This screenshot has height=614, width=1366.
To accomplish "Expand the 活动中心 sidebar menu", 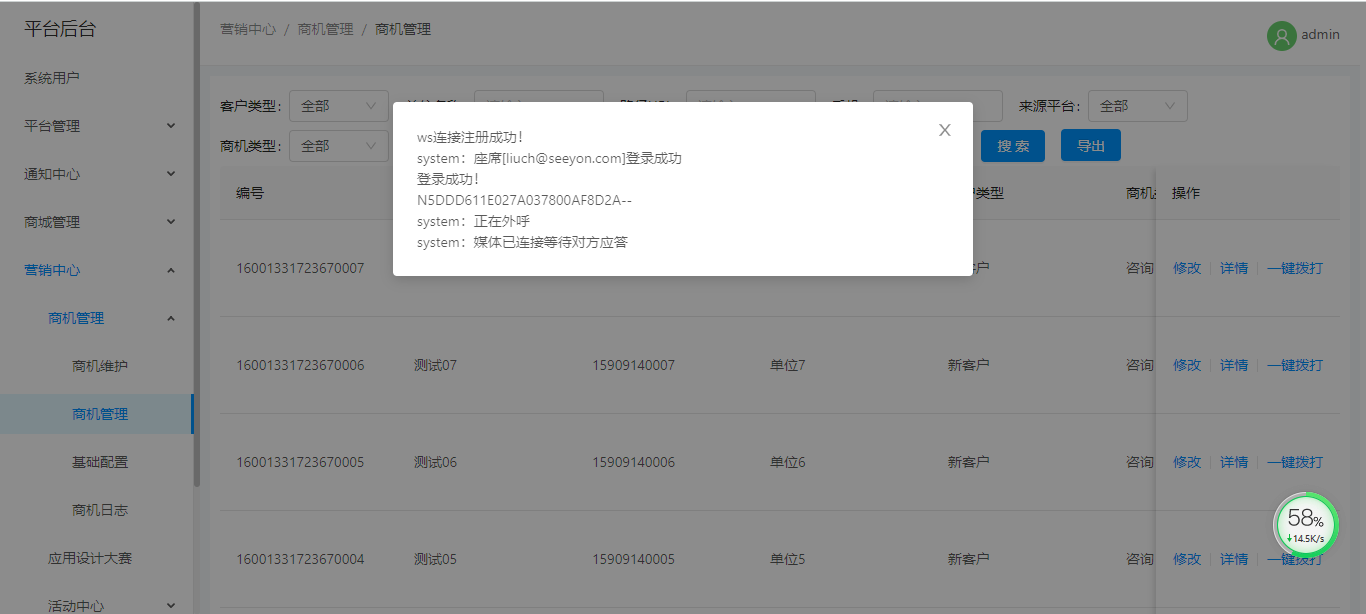I will click(x=97, y=605).
